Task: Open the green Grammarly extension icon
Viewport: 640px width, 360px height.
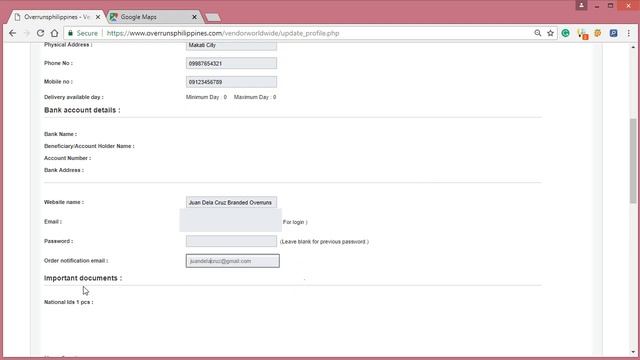Action: tap(565, 33)
